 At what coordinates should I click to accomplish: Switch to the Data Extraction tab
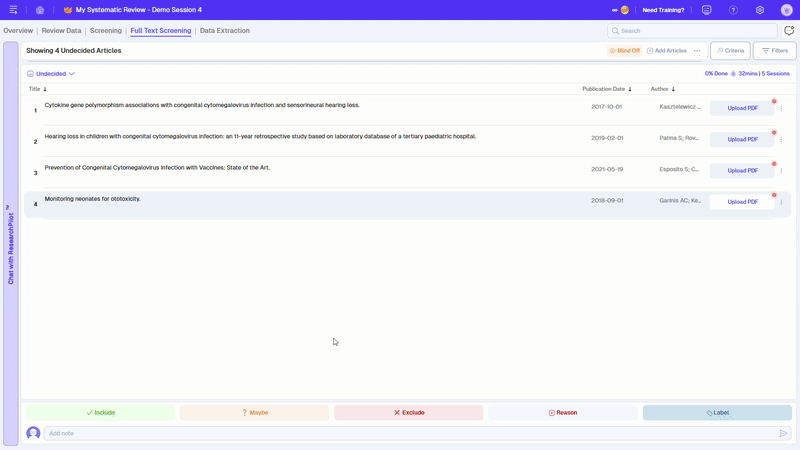pyautogui.click(x=225, y=31)
